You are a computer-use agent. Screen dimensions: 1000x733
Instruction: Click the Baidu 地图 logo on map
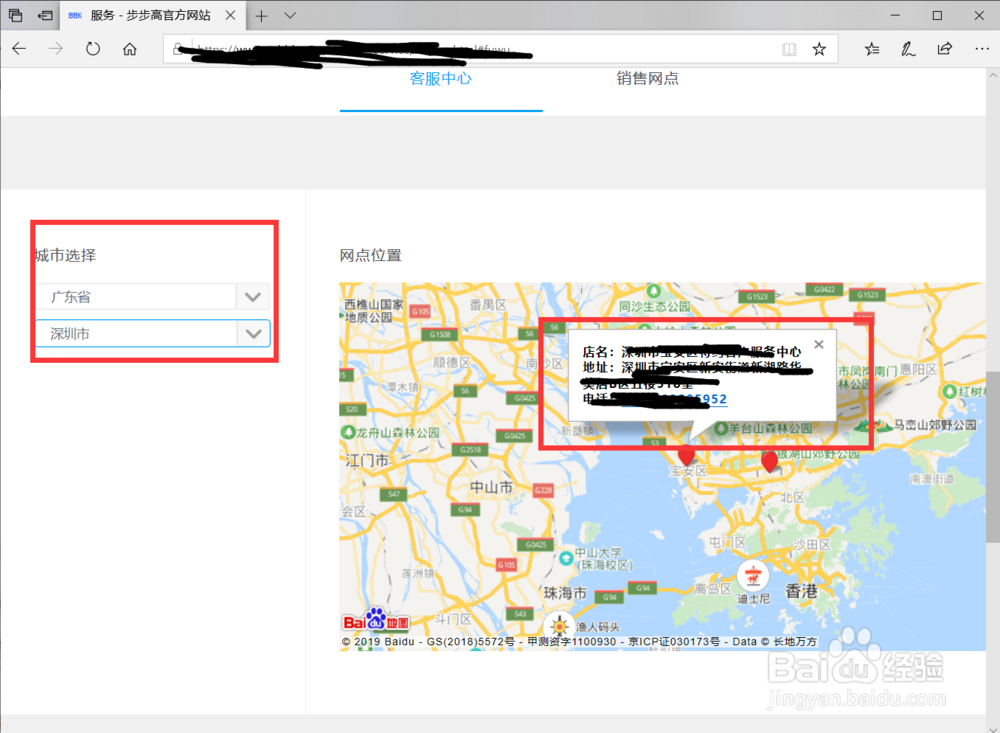[x=376, y=619]
